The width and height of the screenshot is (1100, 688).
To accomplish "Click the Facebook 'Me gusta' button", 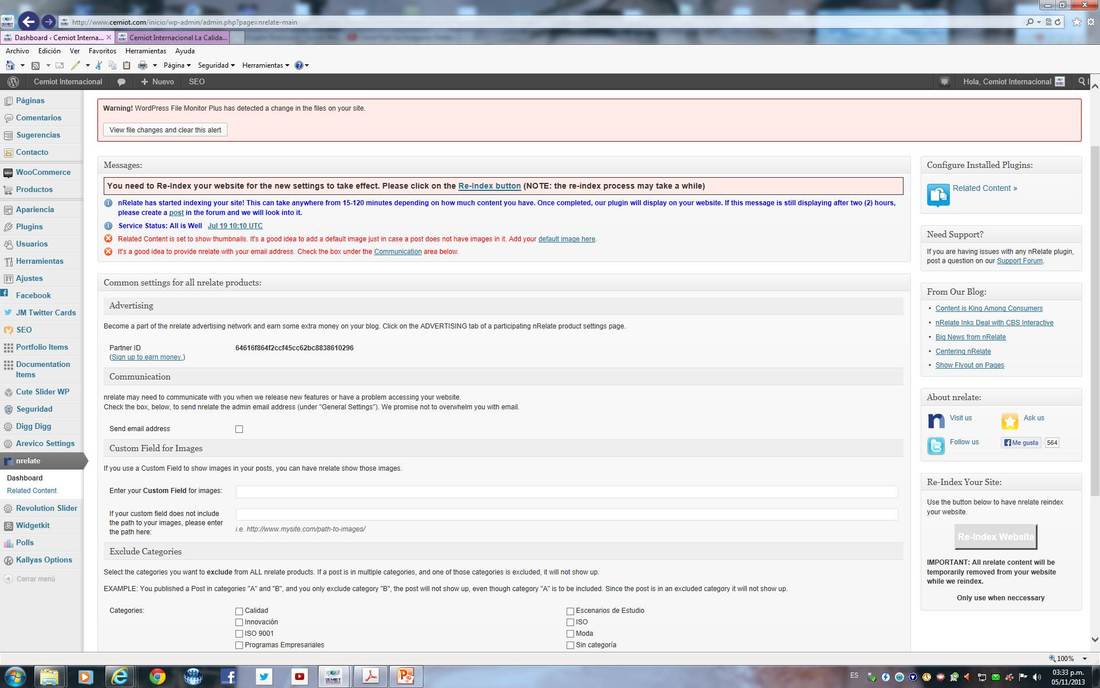I will click(x=1021, y=443).
